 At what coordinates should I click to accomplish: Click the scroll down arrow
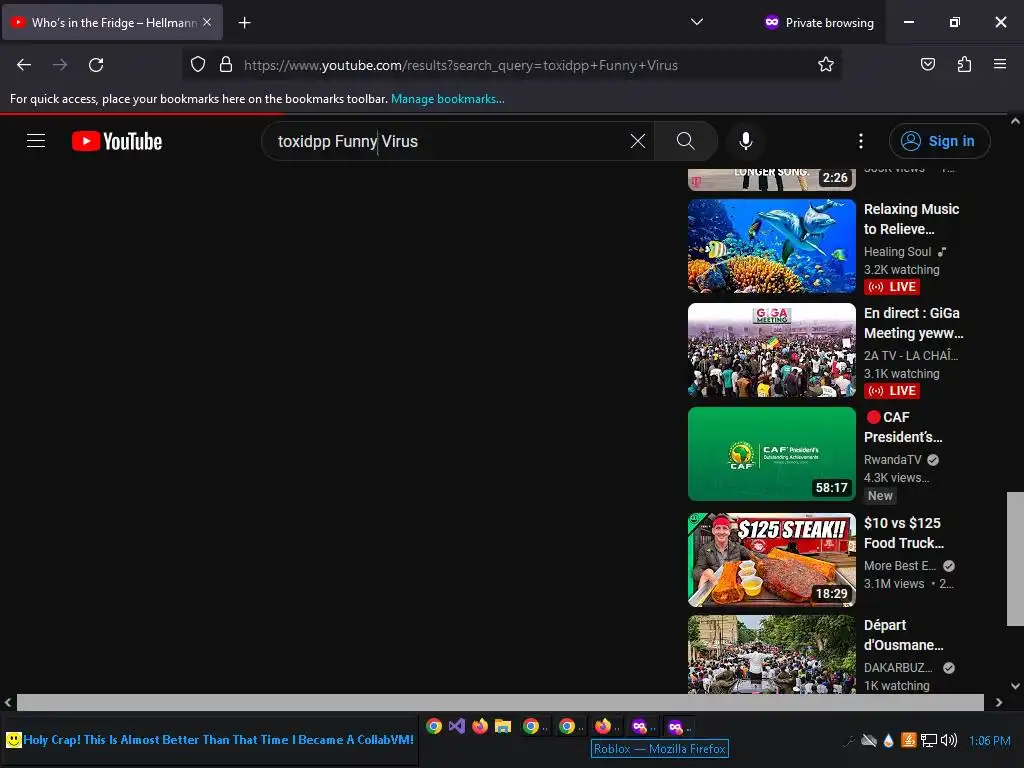1015,686
